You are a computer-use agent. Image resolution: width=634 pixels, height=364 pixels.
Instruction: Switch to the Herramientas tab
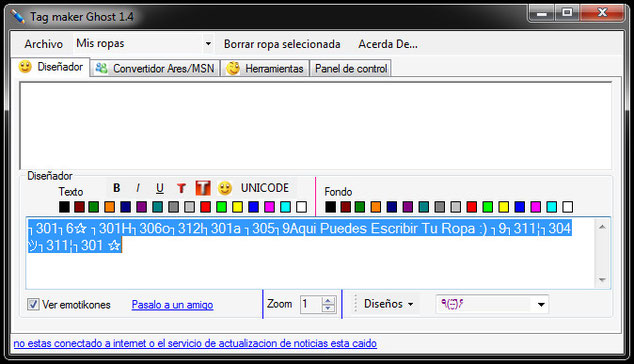(x=265, y=68)
